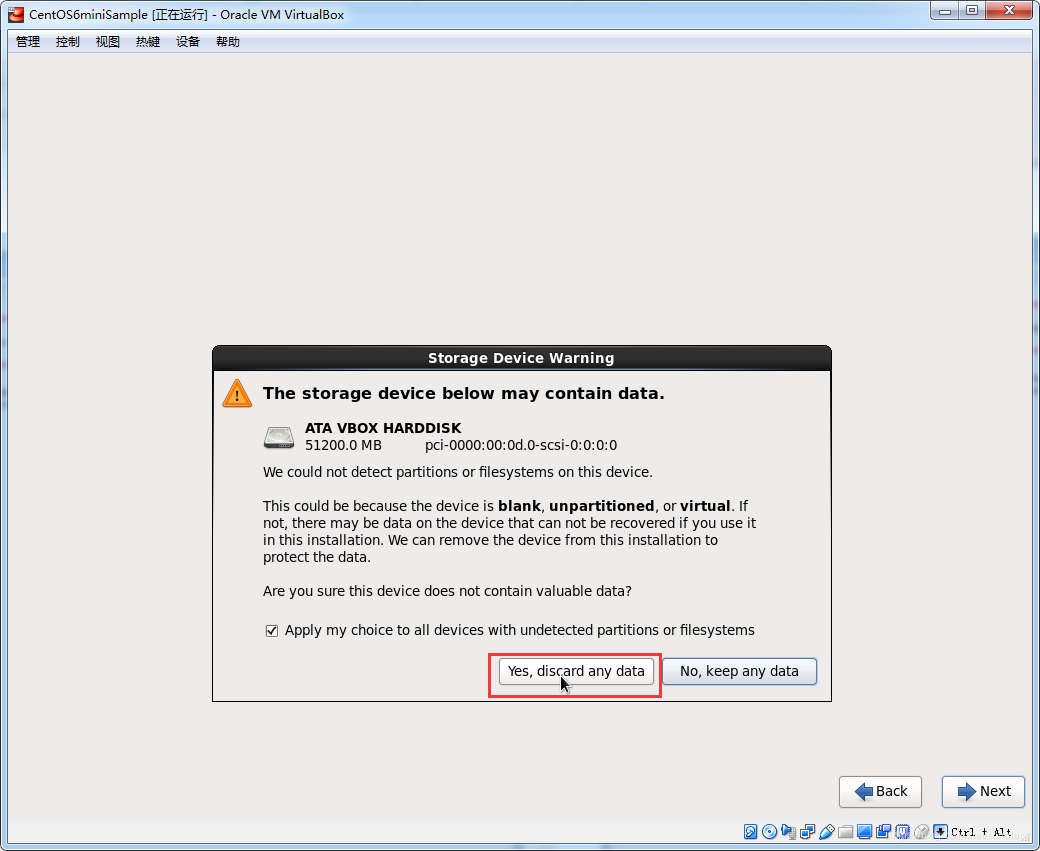Viewport: 1040px width, 851px height.
Task: Open the 视图 menu
Action: [107, 42]
